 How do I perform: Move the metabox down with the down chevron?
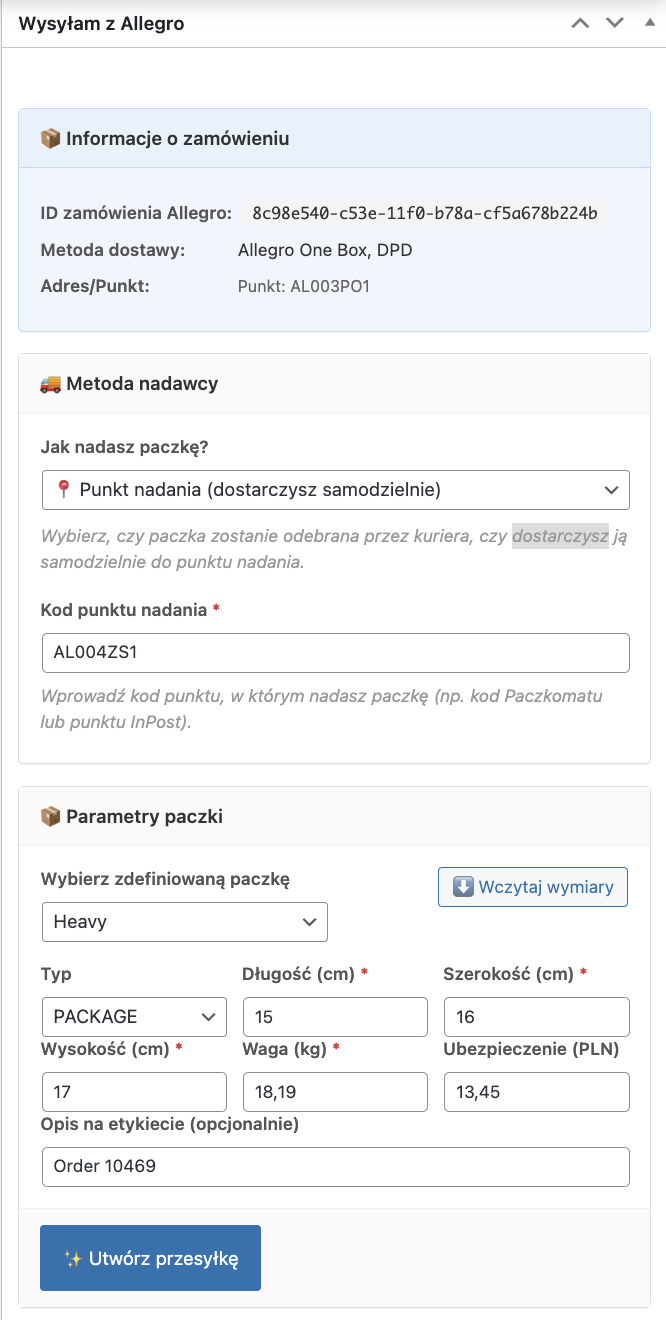(x=614, y=23)
